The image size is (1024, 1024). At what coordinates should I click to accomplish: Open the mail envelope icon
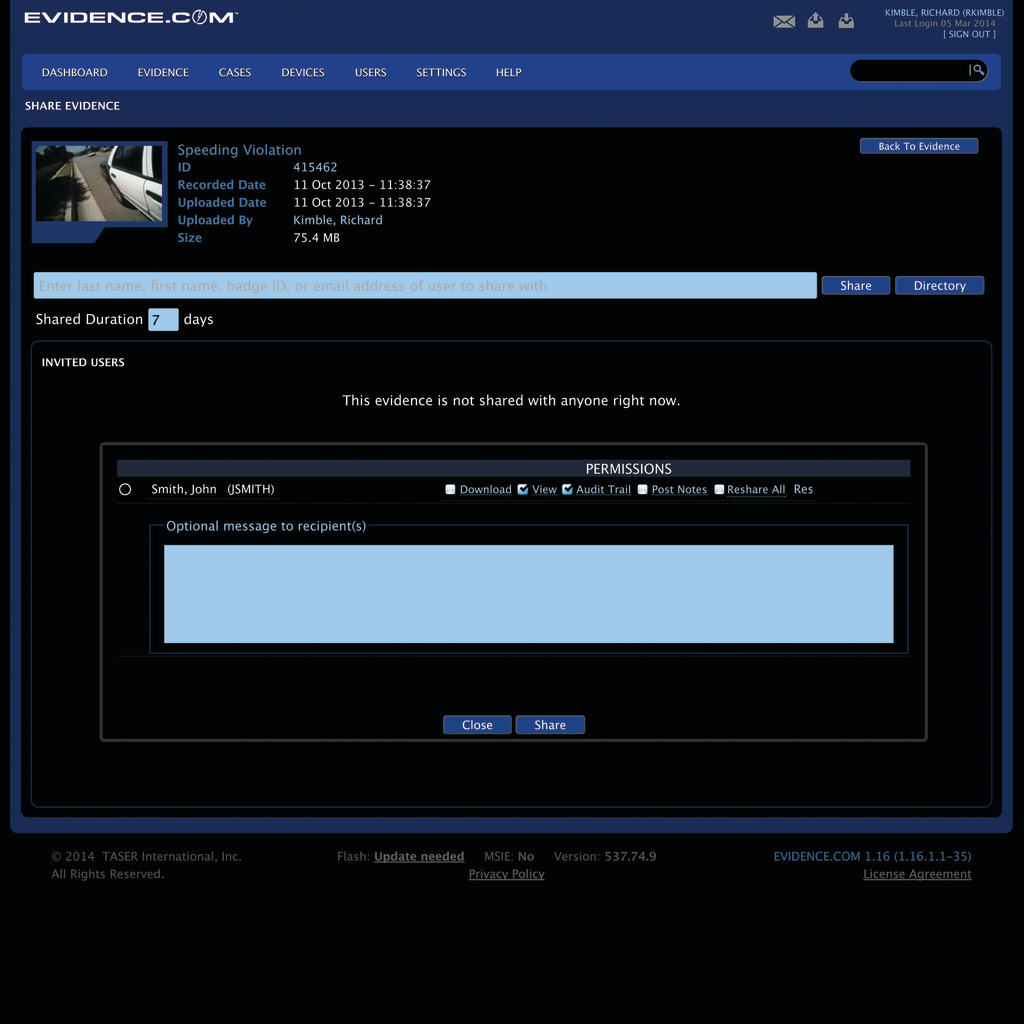coord(784,21)
